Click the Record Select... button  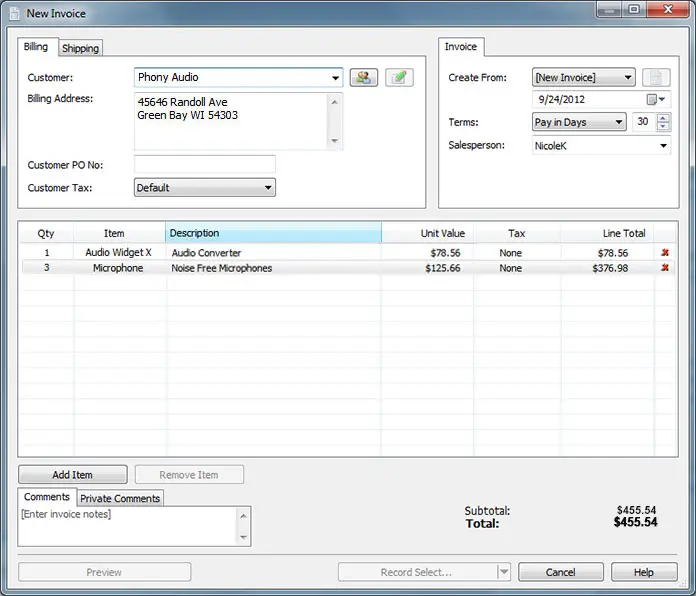[x=417, y=572]
